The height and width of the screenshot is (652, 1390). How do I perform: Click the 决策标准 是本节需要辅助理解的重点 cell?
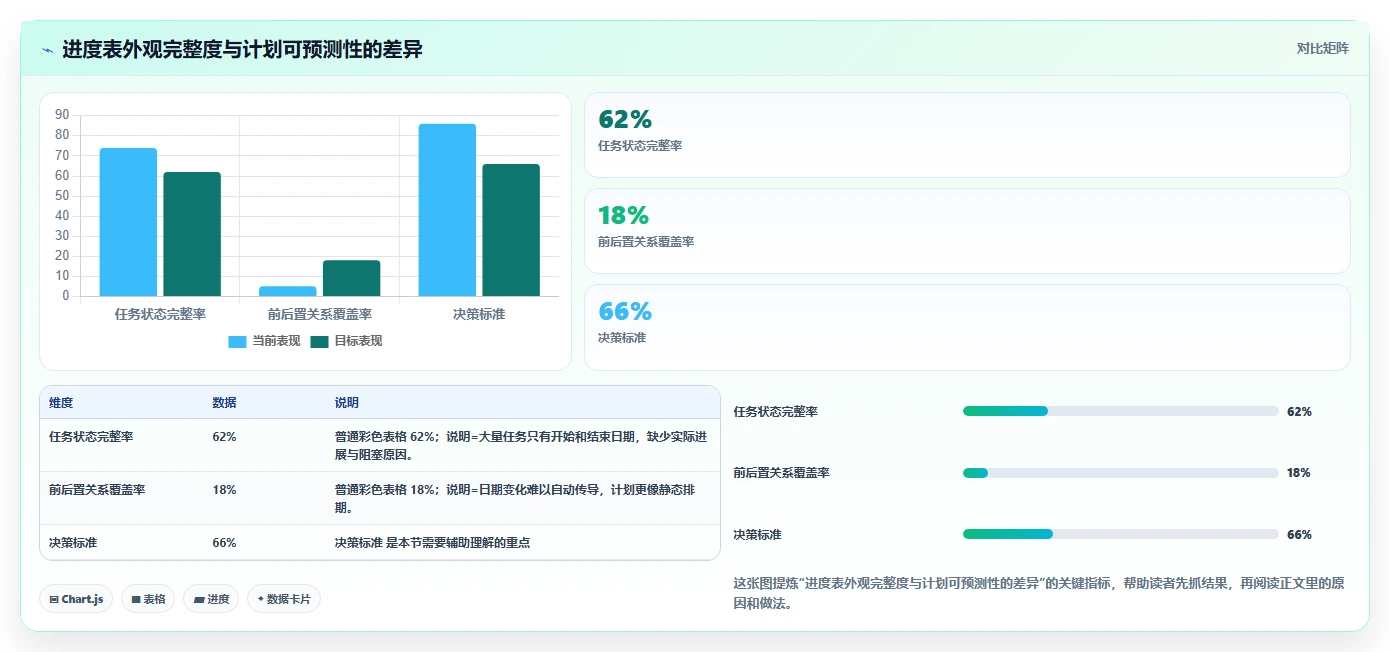[x=432, y=543]
